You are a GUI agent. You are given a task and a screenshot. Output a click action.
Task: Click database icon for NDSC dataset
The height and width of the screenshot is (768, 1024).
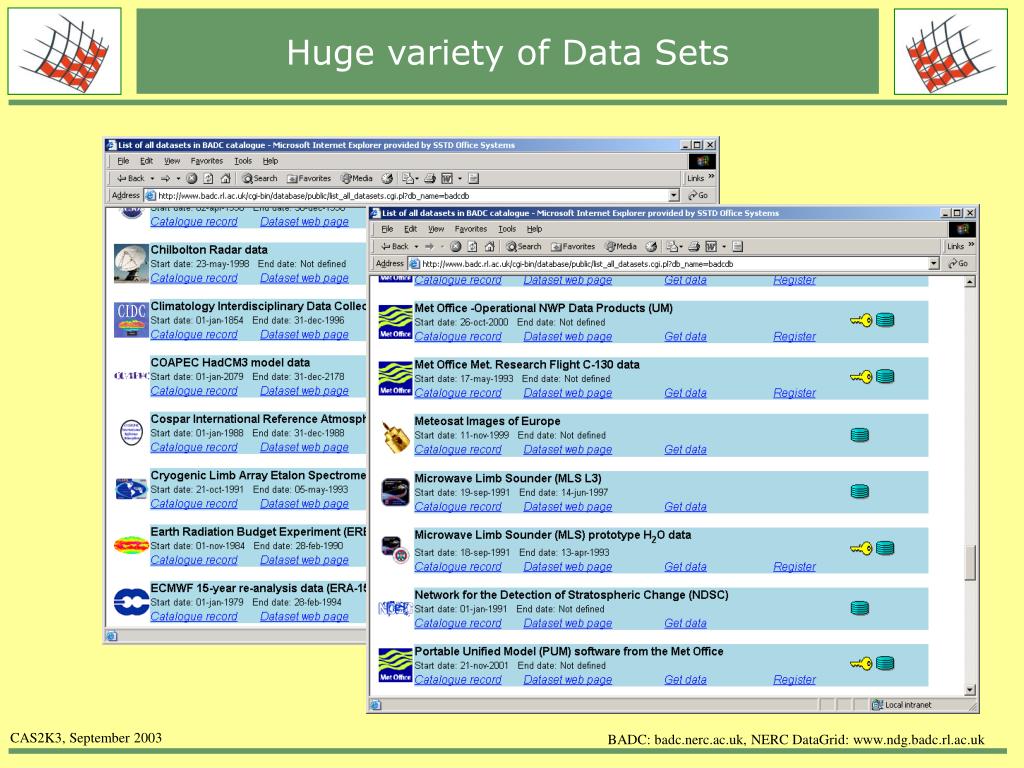pyautogui.click(x=860, y=608)
